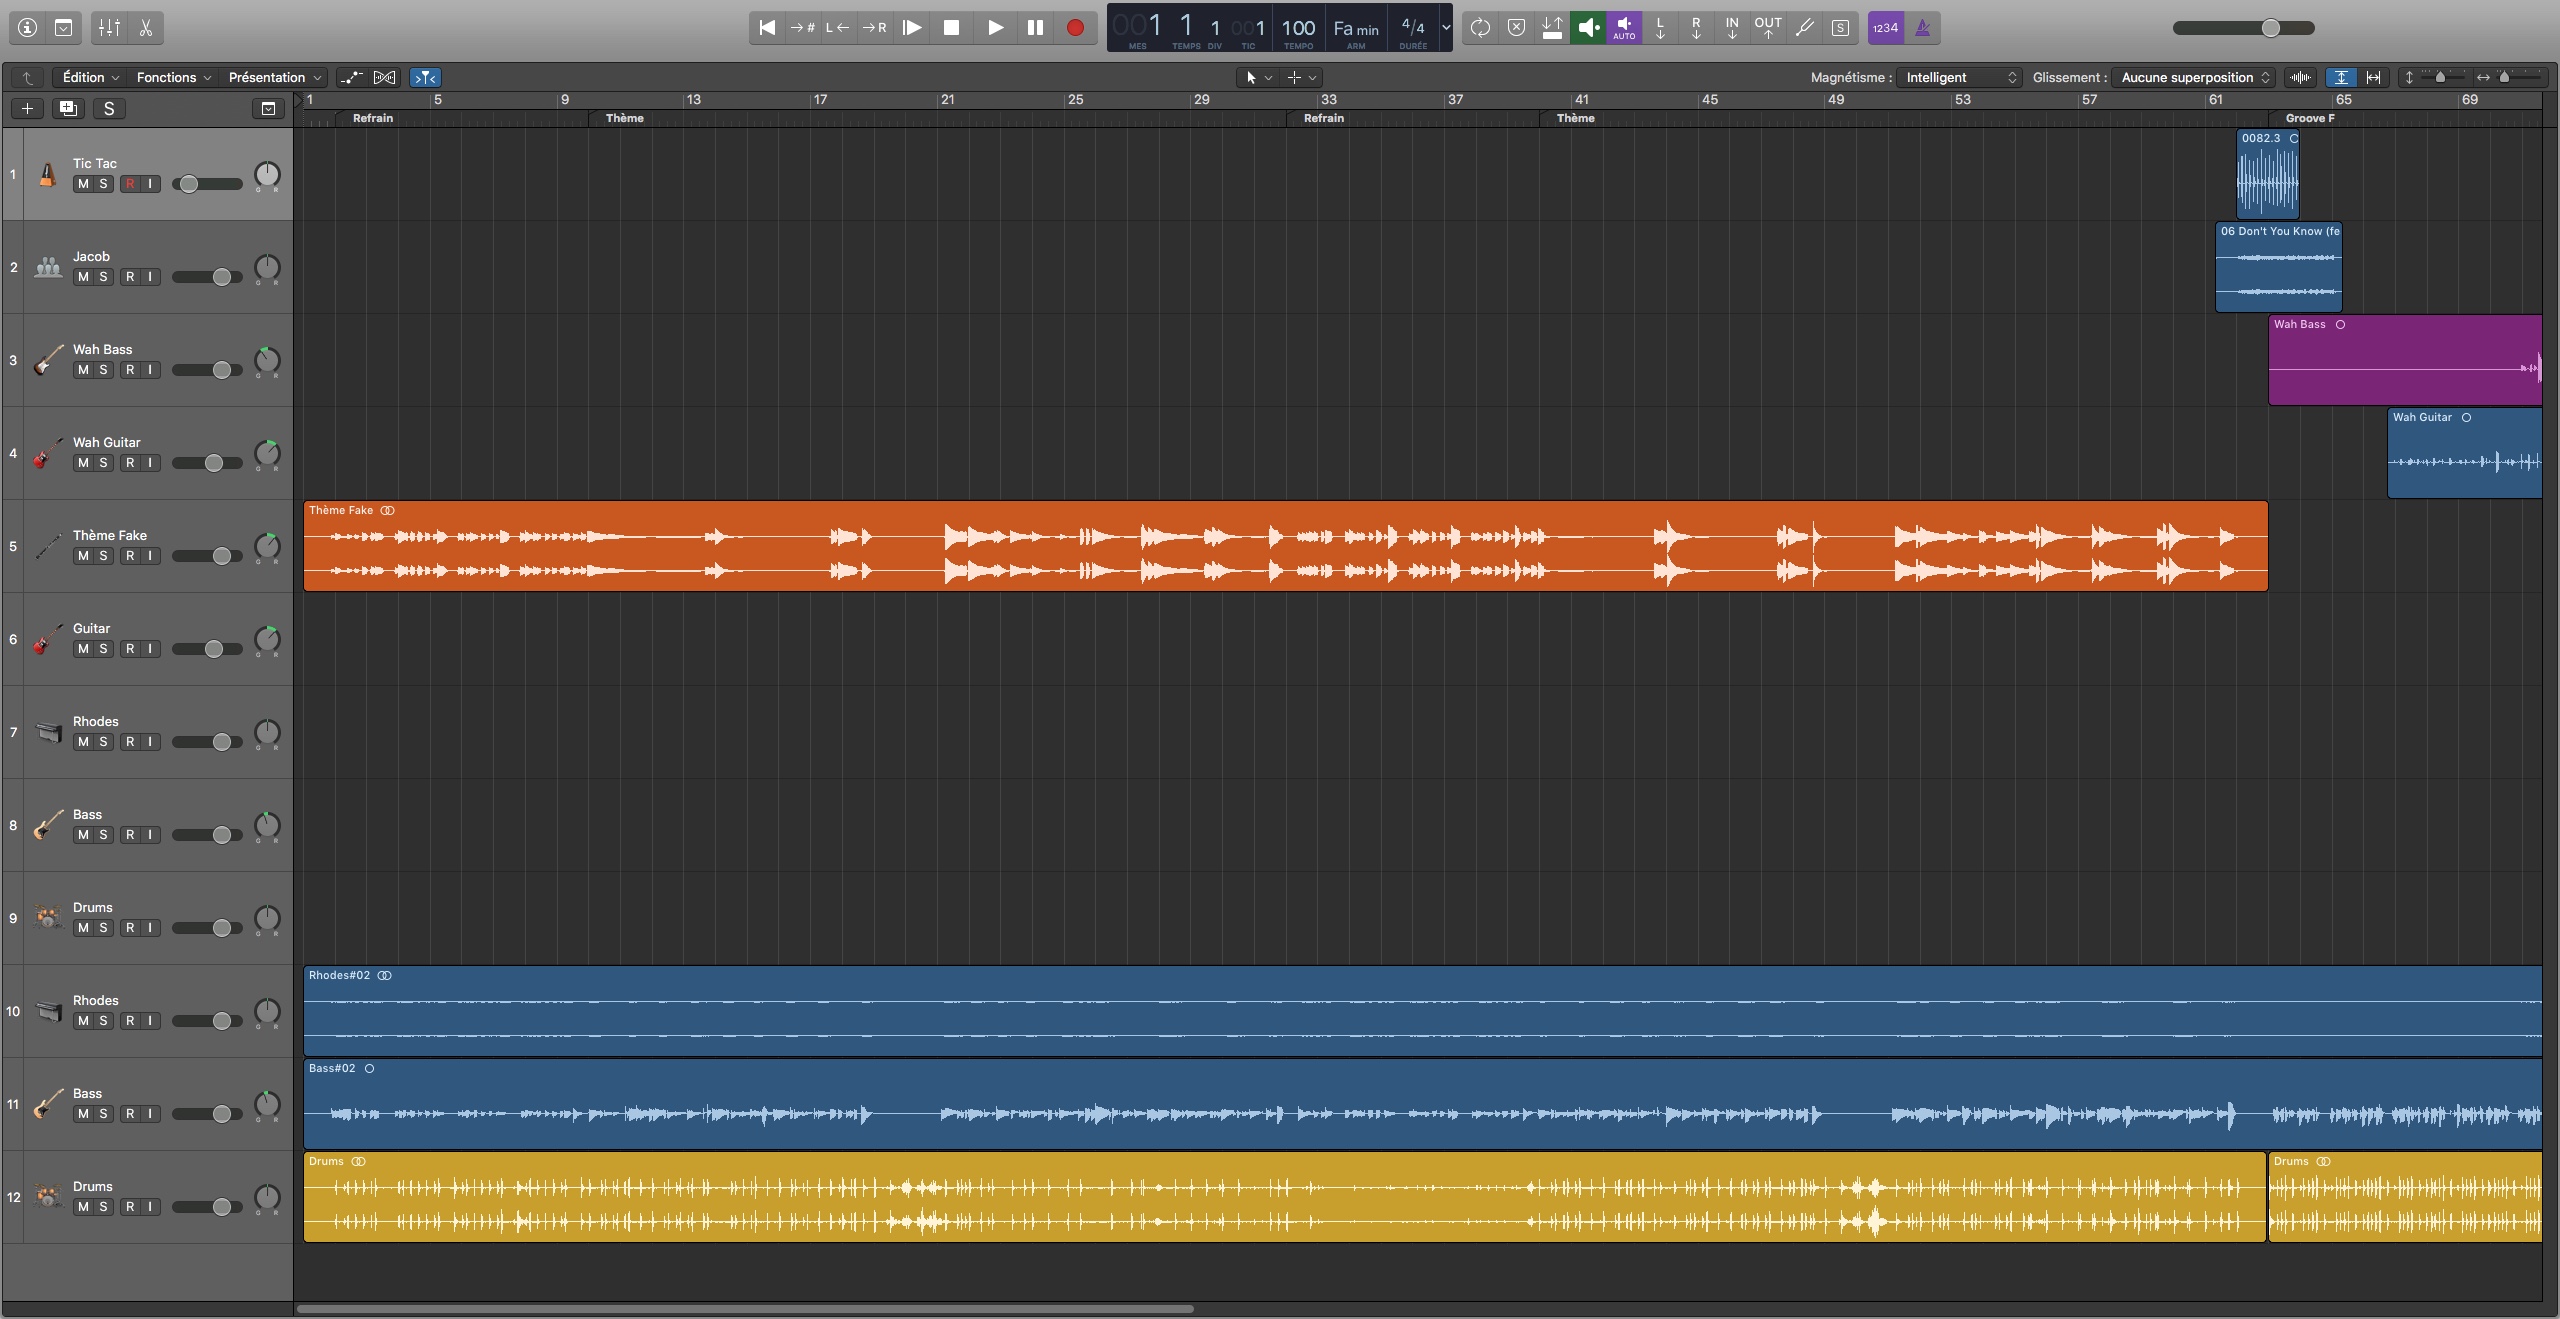Go to beginning of project button

click(x=767, y=28)
